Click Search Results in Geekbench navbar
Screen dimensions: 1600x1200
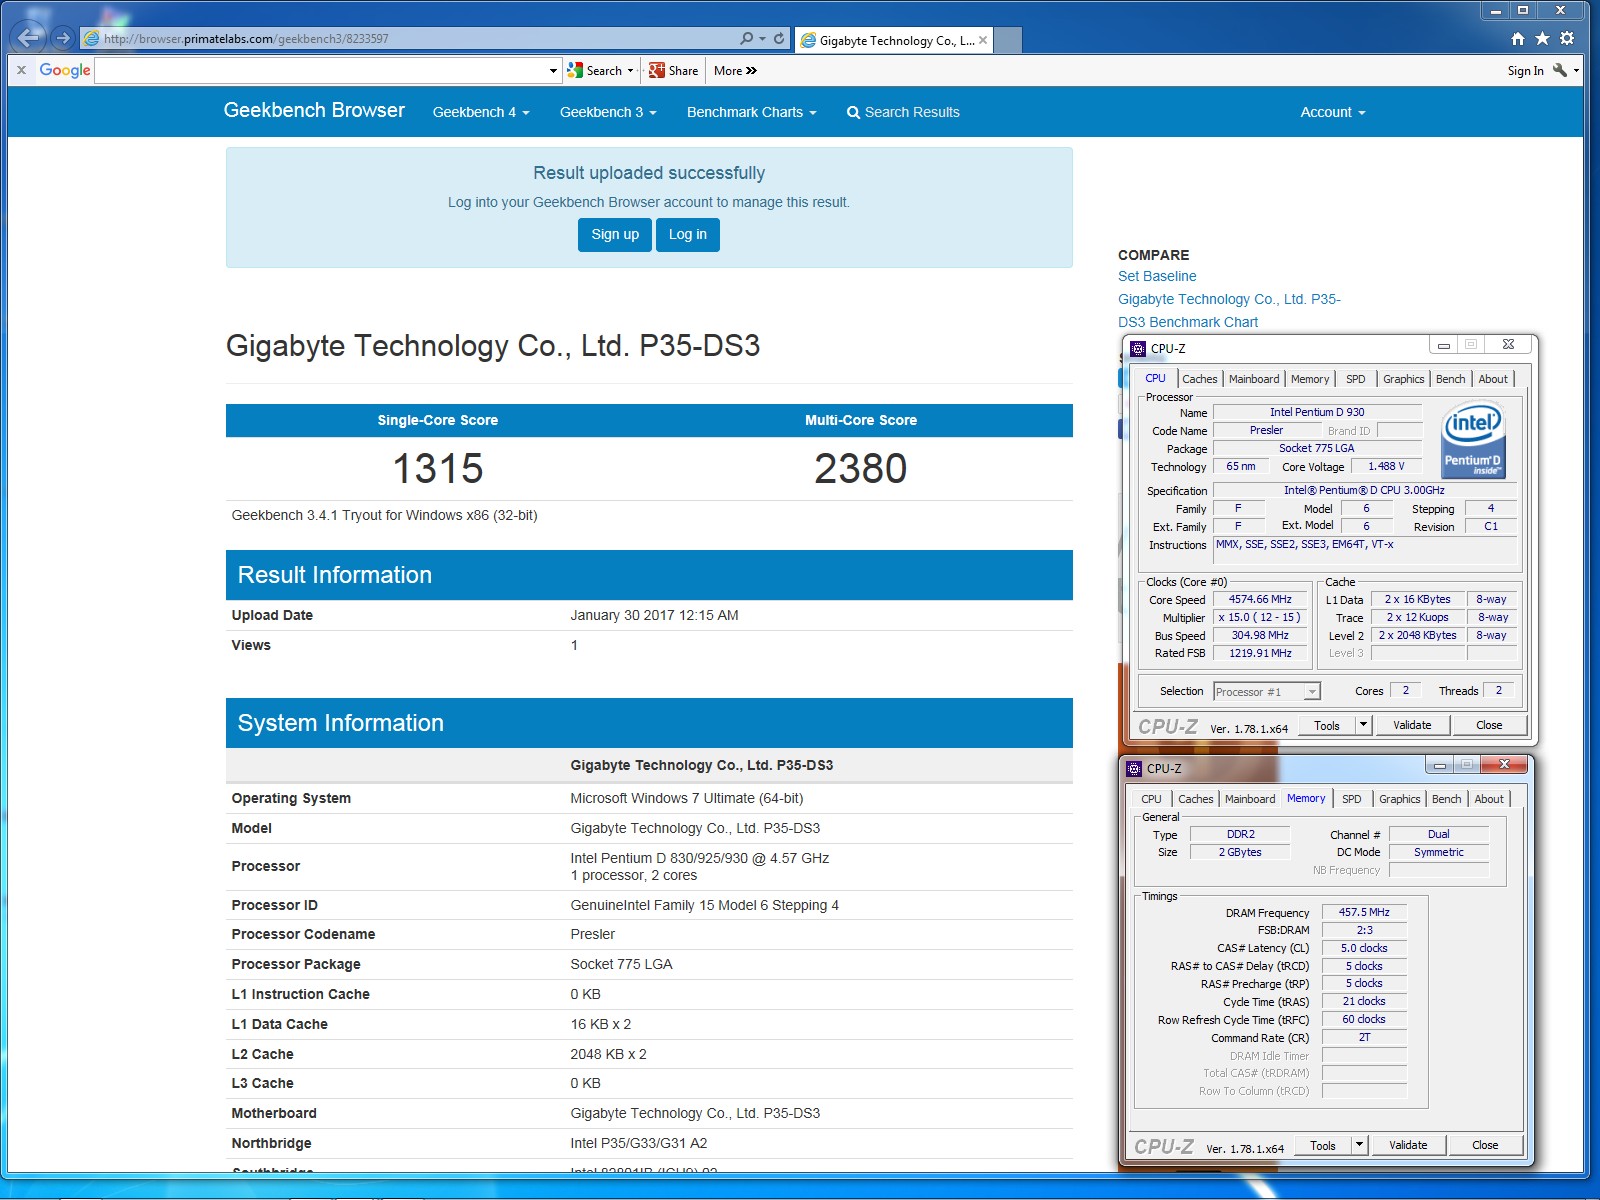(903, 112)
